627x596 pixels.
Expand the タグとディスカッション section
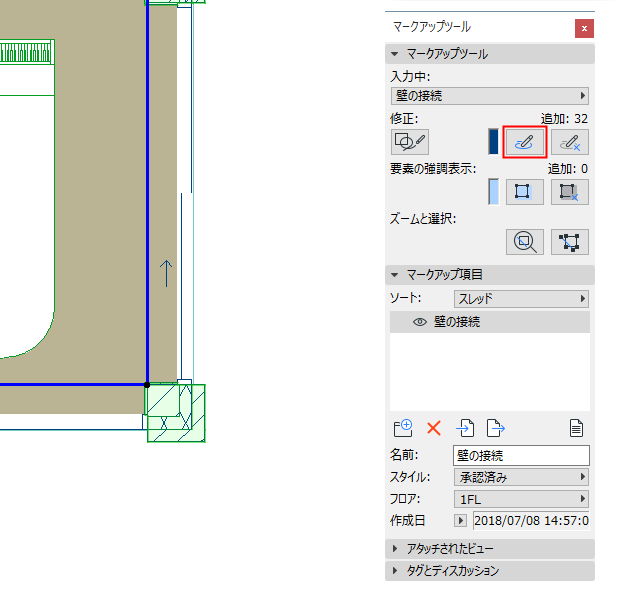489,571
